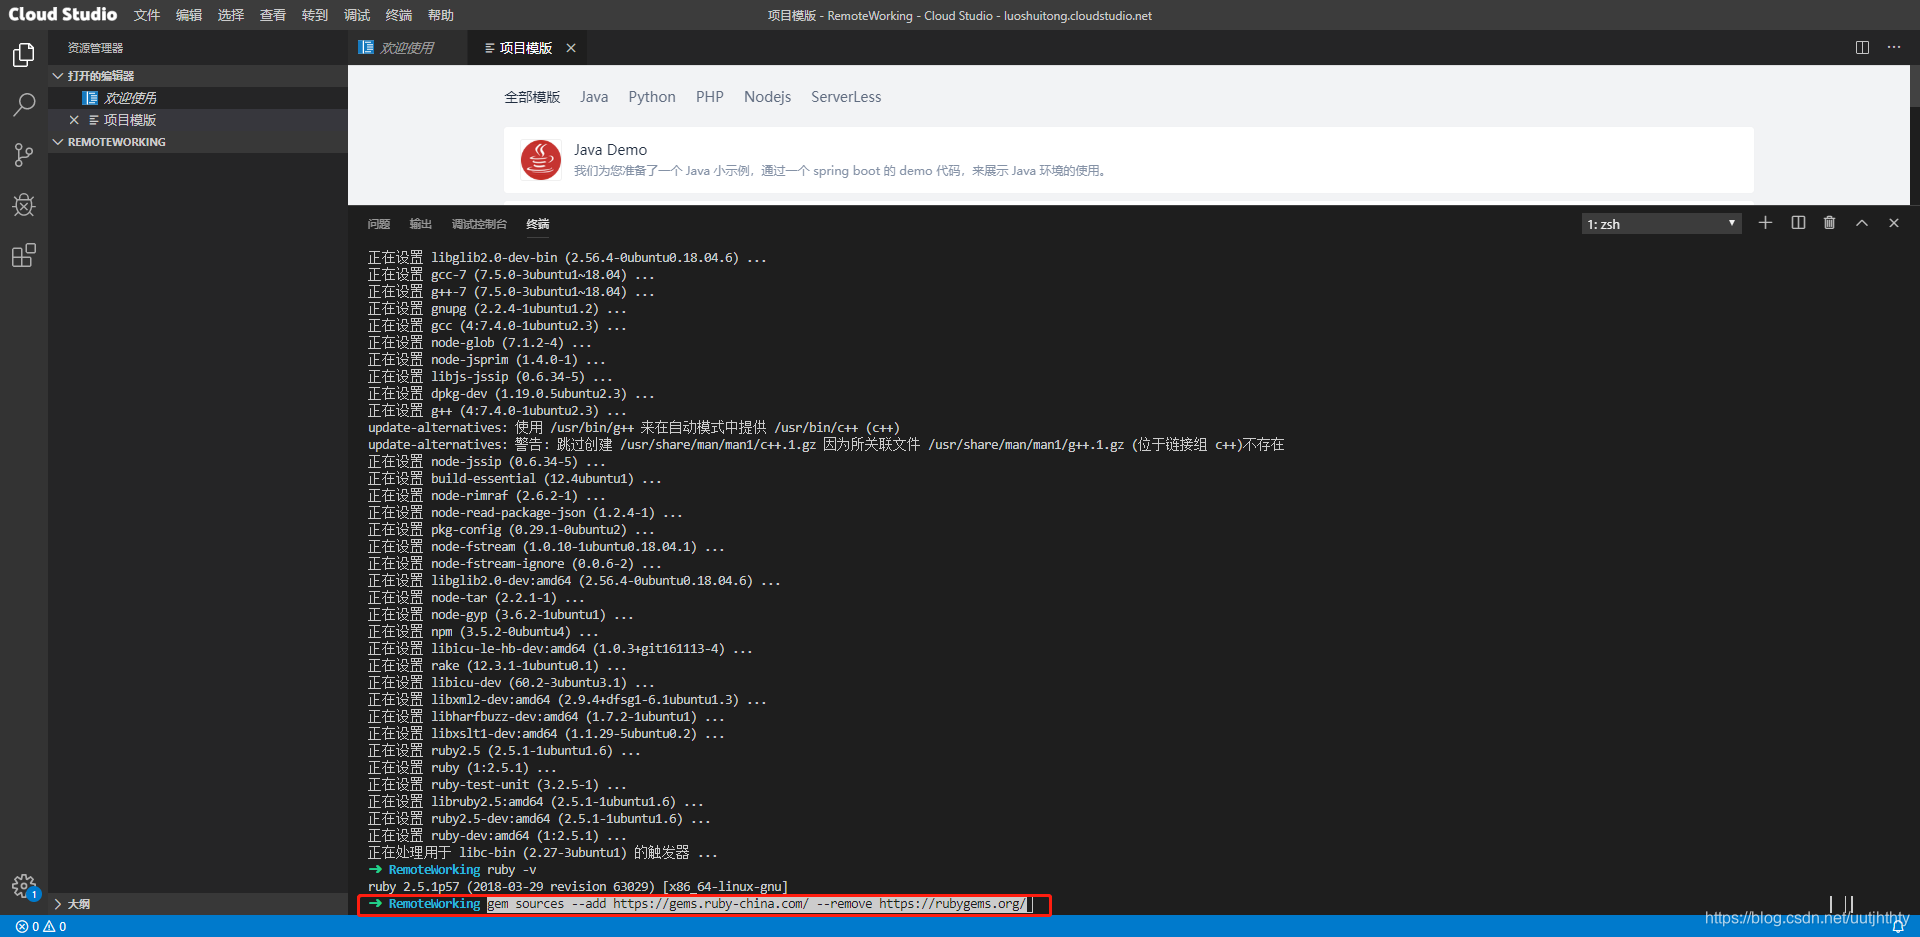This screenshot has height=937, width=1920.
Task: Filter templates by Java
Action: (x=594, y=97)
